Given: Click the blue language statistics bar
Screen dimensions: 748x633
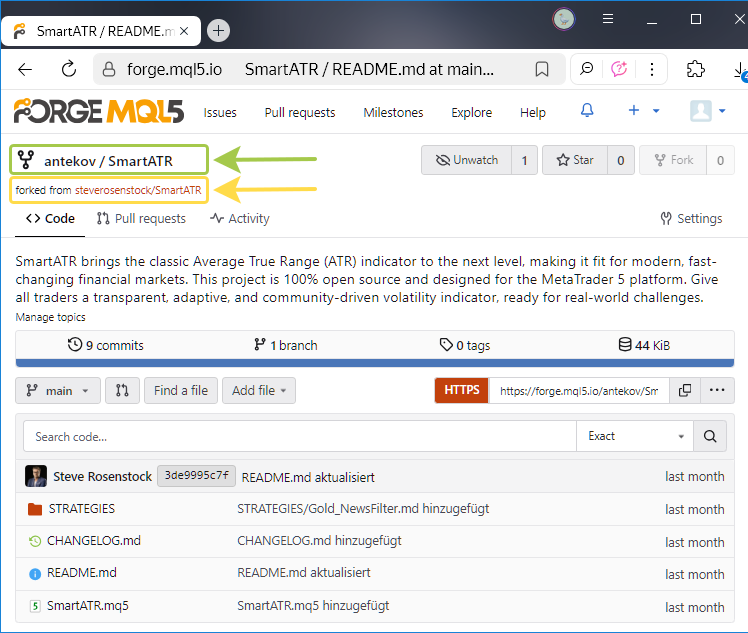Looking at the screenshot, I should [375, 363].
